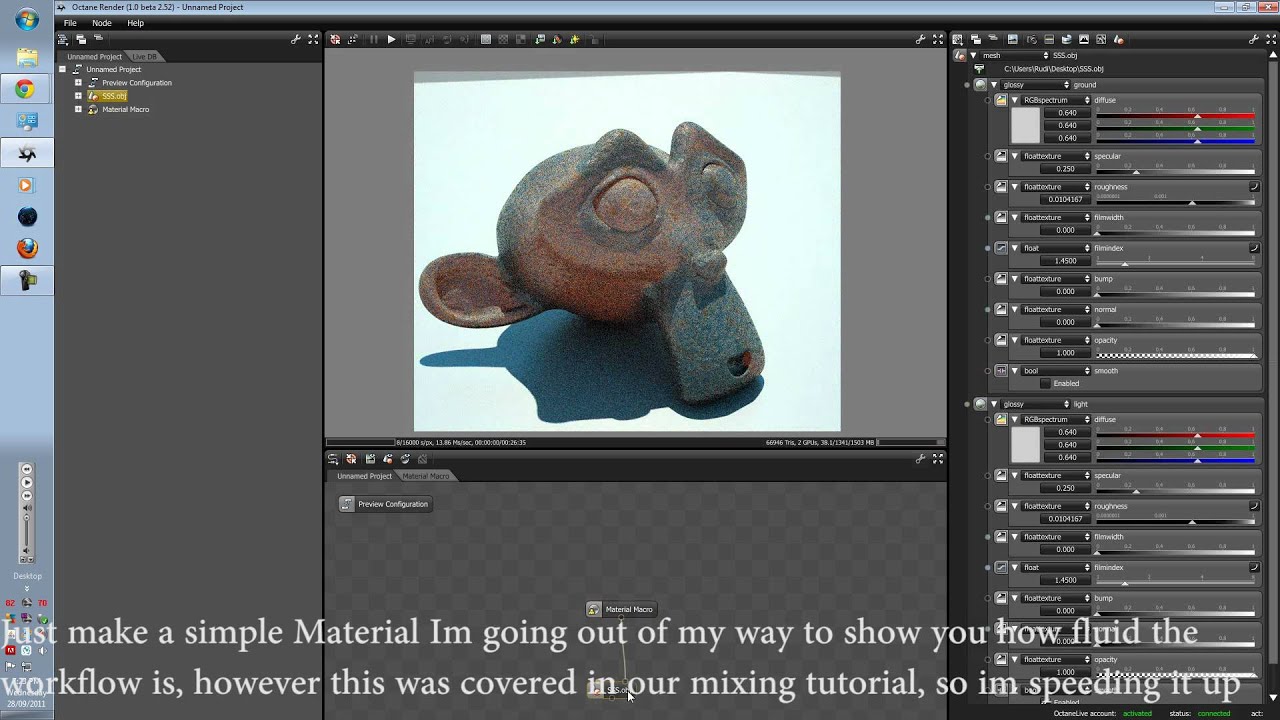Click the first icon in node graph toolbar

(333, 458)
